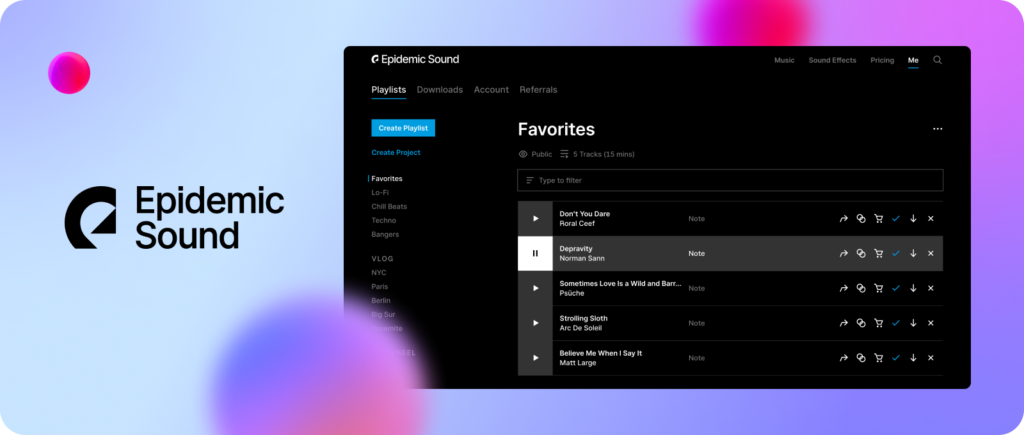Go to Sound Effects in navigation
Screen dimensions: 1024x435
(832, 60)
